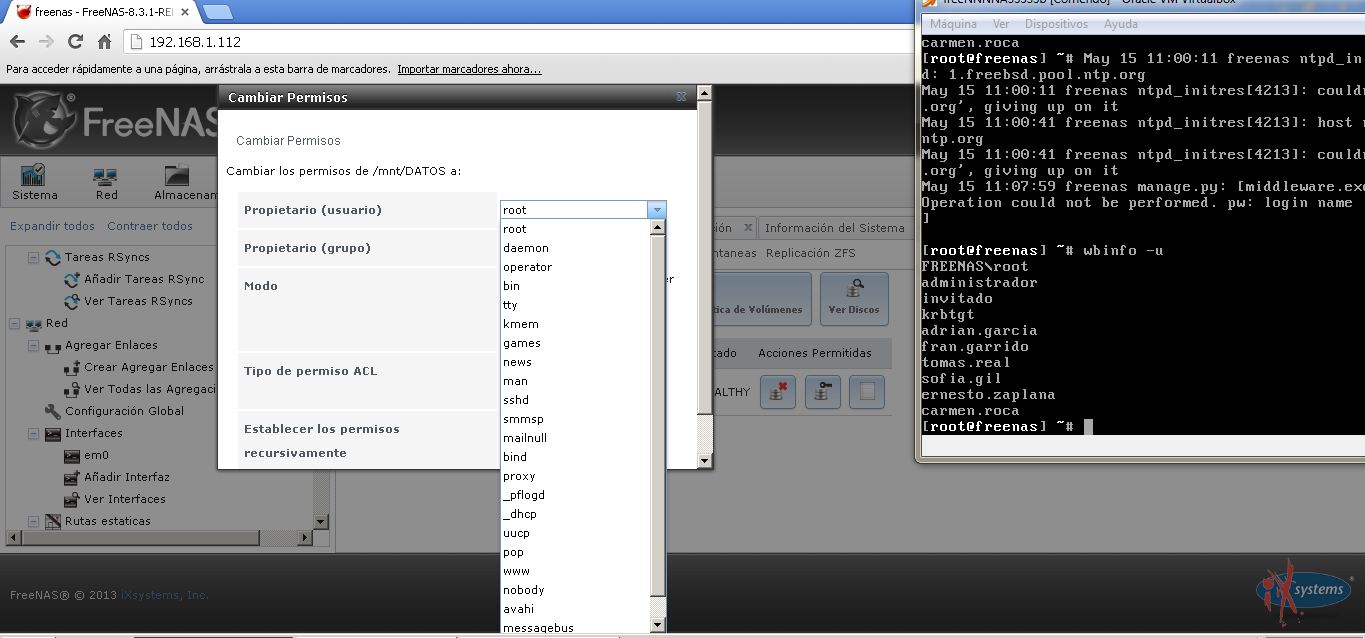Collapse the Rutas estaticas tree node
Viewport: 1365px width, 638px height.
tap(33, 521)
